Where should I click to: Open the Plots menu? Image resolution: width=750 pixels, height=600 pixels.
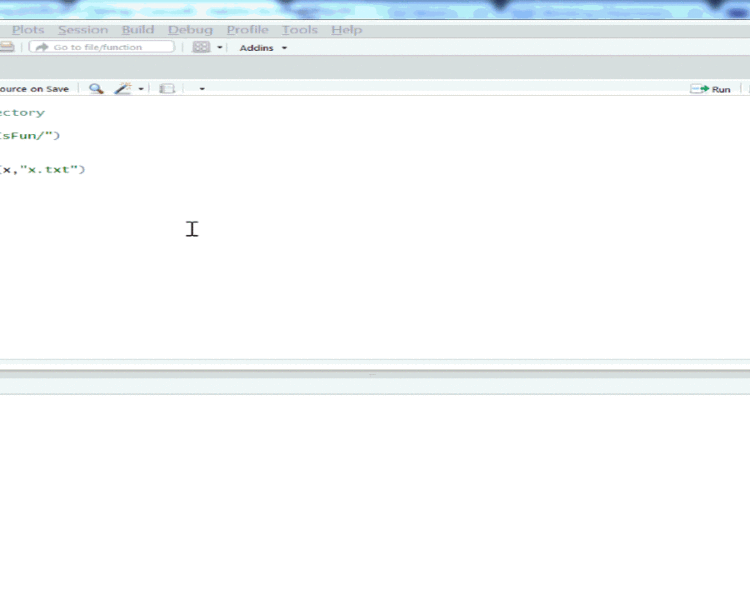tap(28, 30)
